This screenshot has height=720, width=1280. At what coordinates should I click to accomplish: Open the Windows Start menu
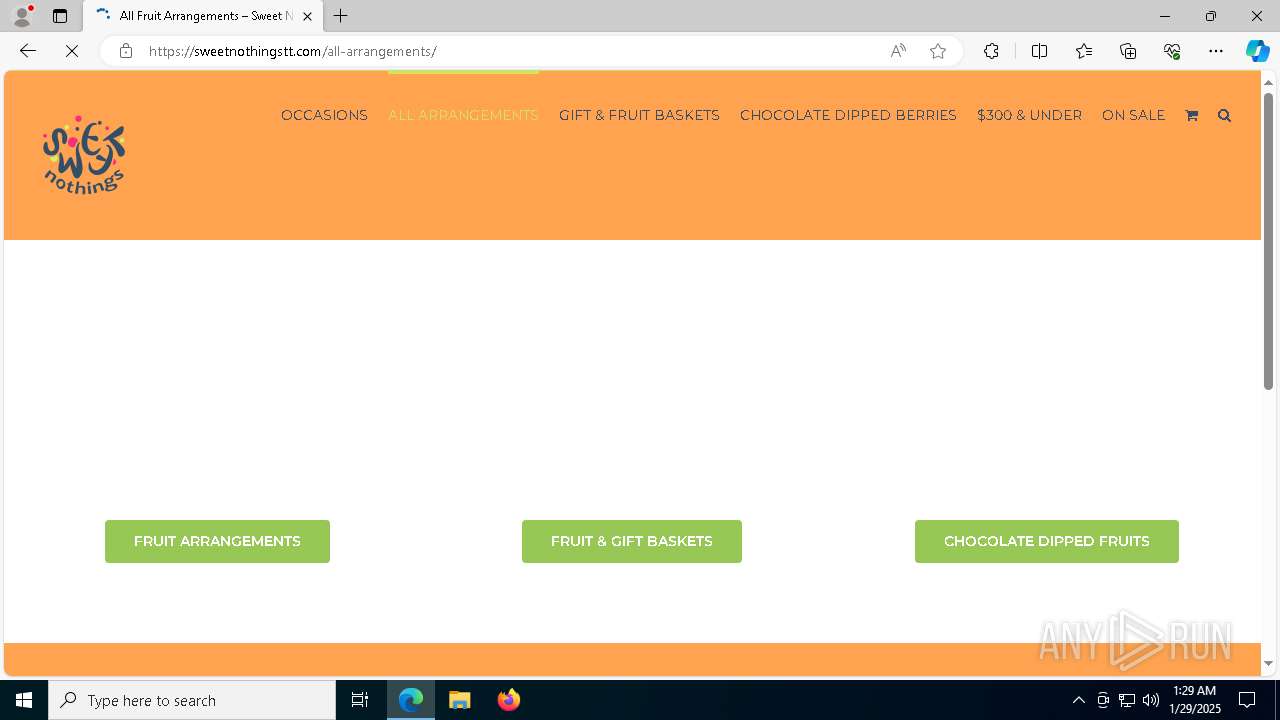point(24,700)
